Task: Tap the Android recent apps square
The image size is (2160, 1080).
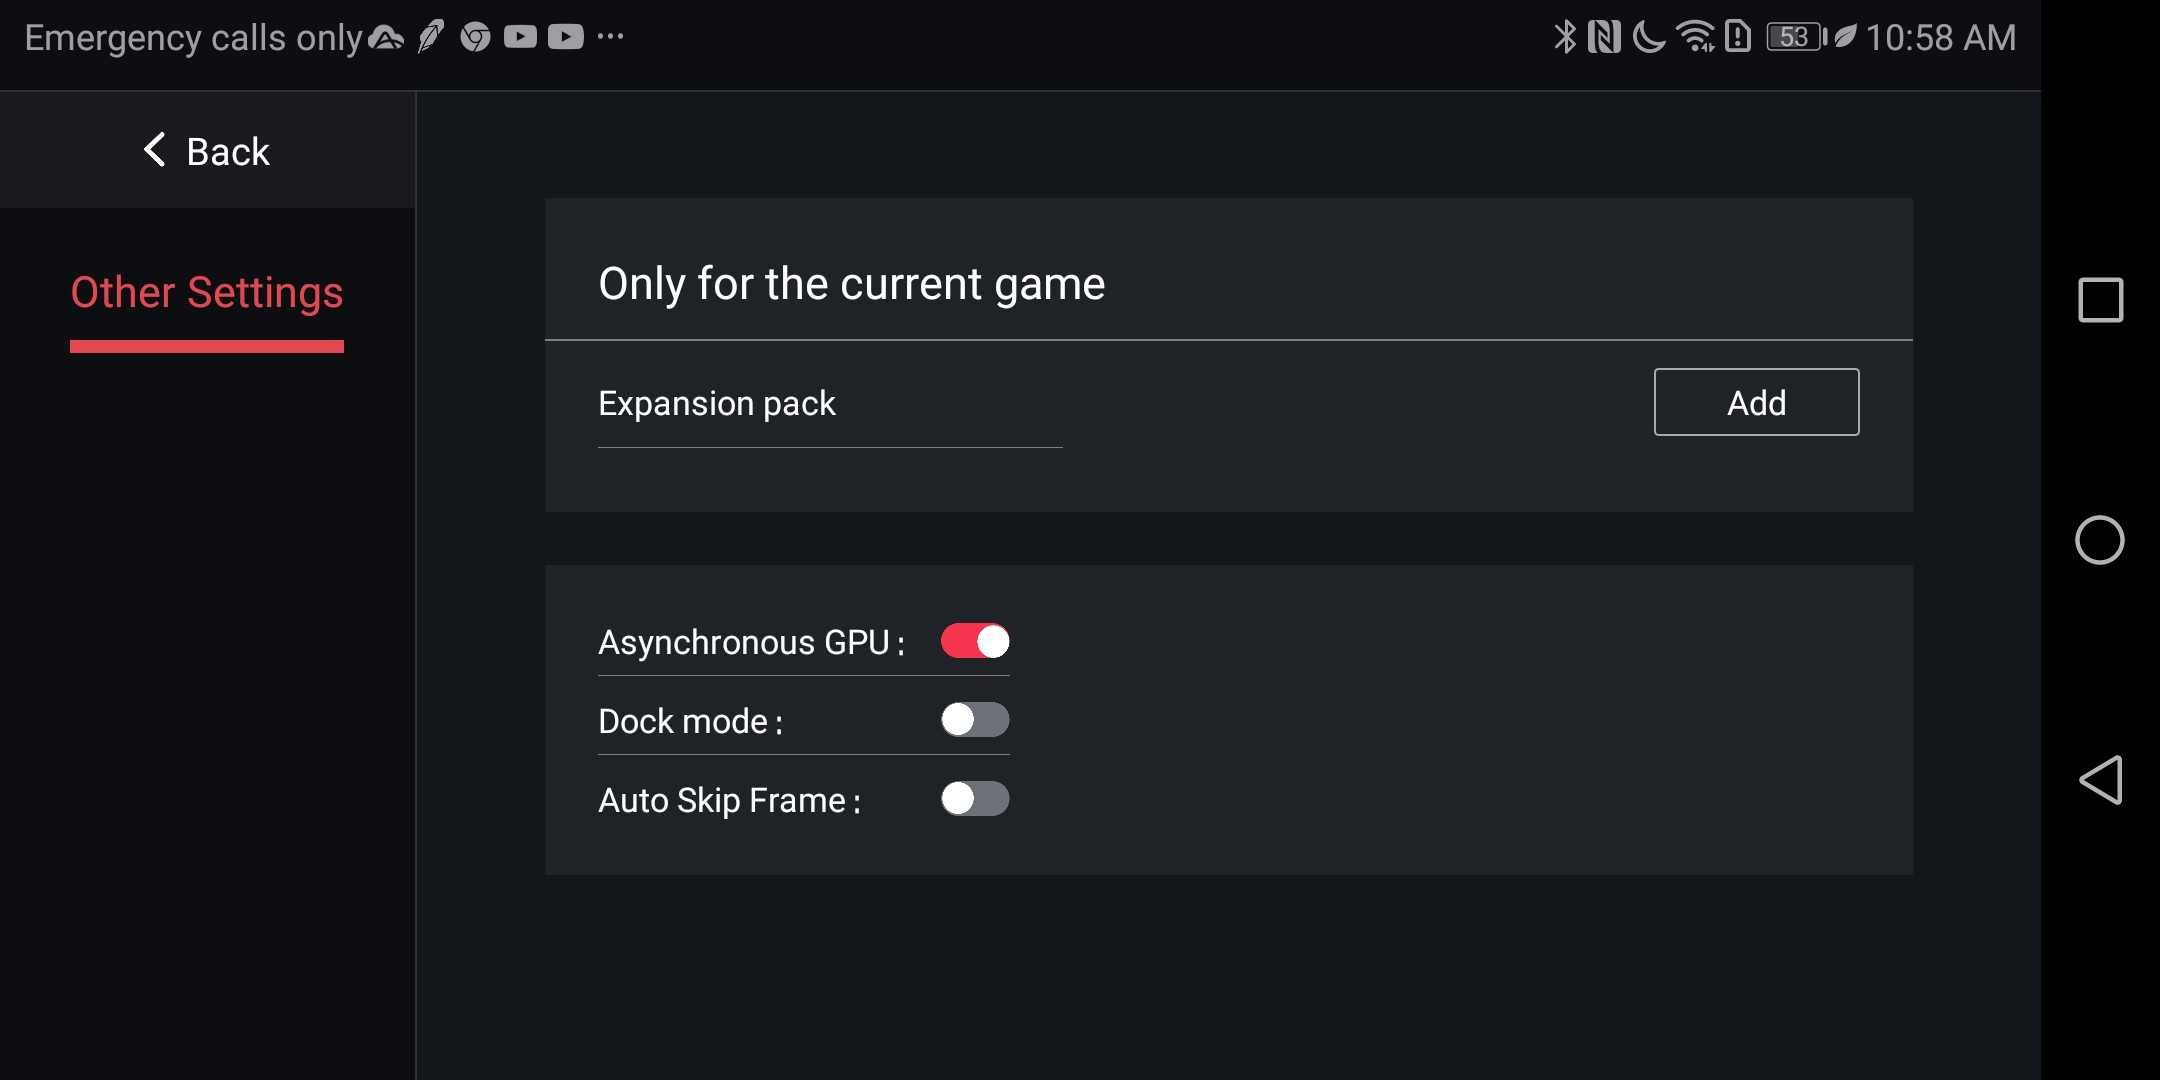Action: tap(2100, 300)
